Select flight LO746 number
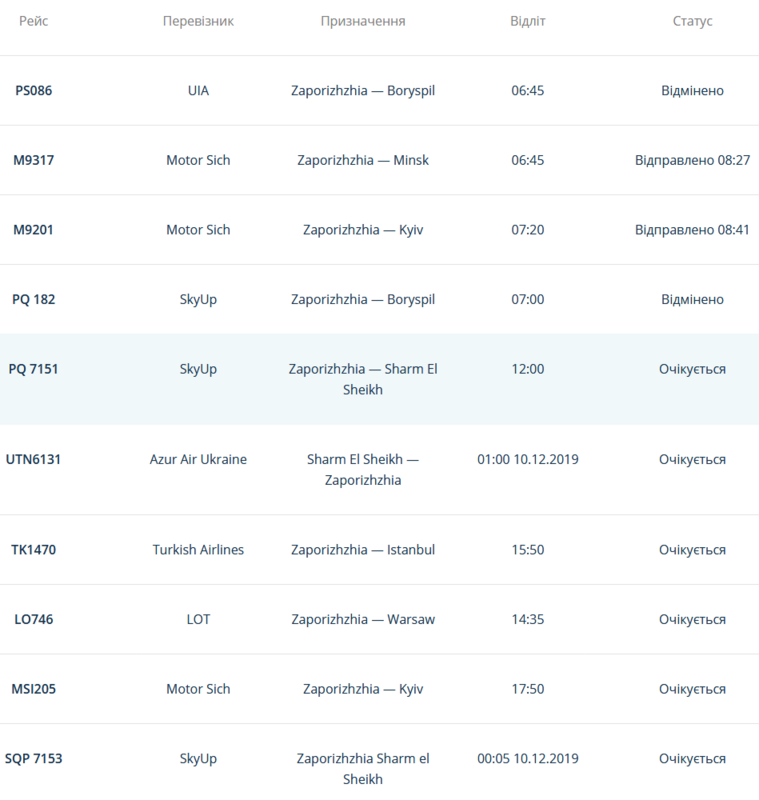 point(33,620)
